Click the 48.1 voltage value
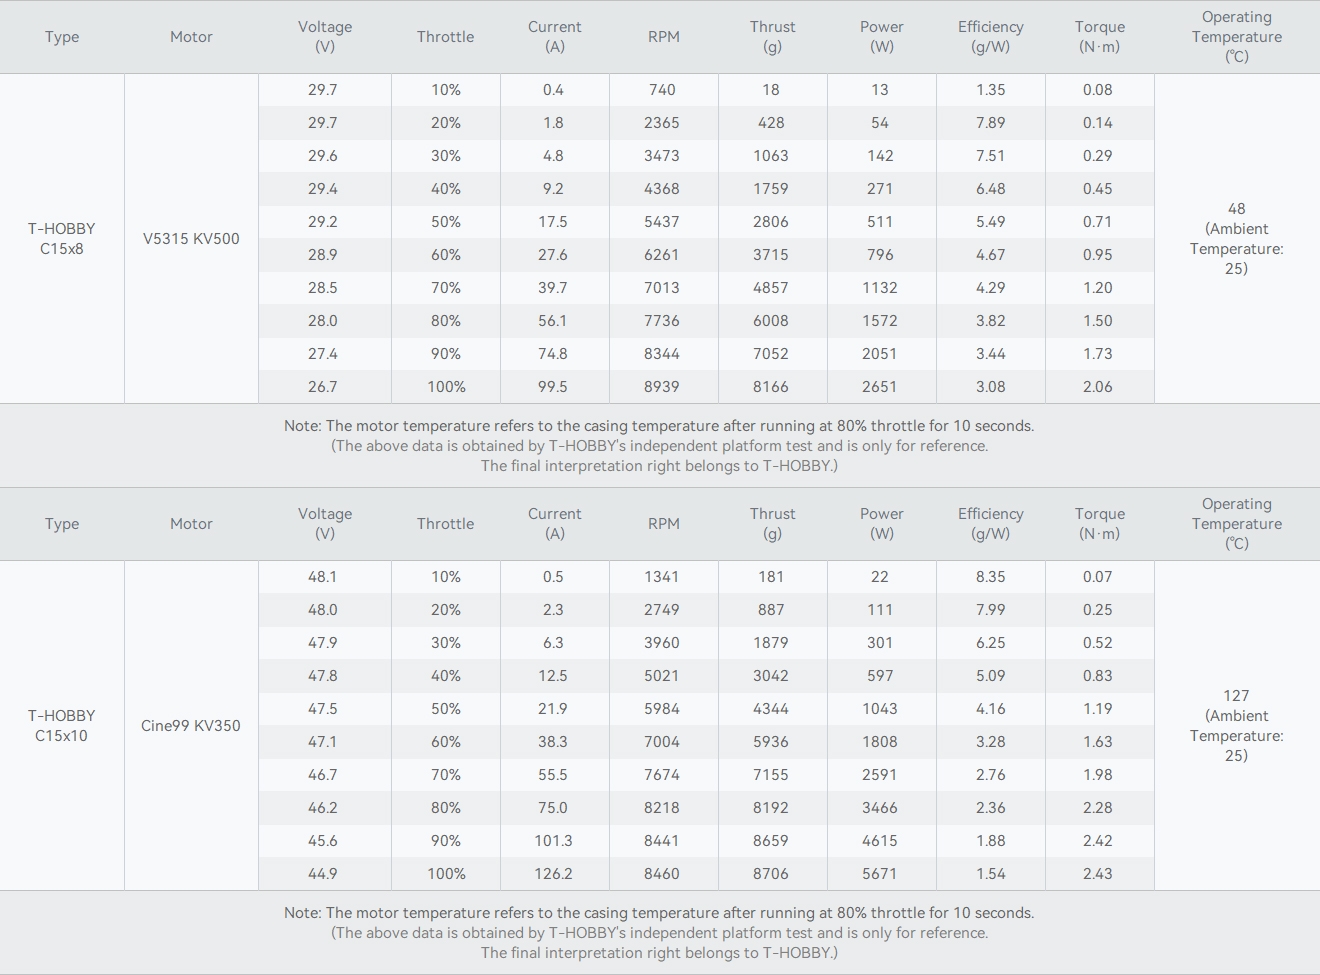Screen dimensions: 1320x975 pos(323,577)
